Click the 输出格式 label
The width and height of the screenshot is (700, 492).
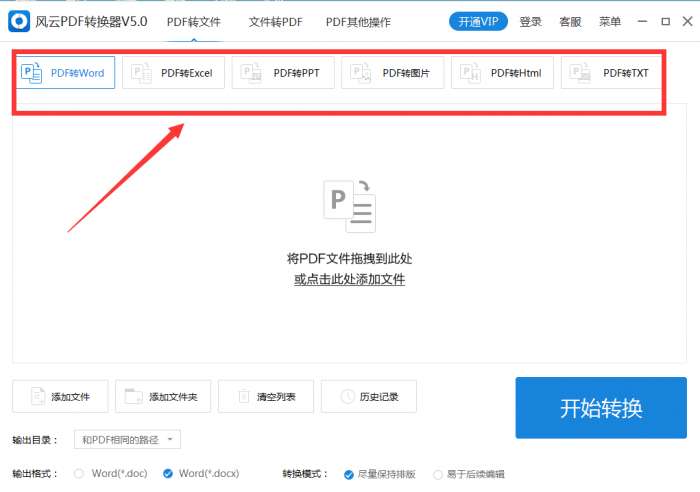pyautogui.click(x=35, y=474)
